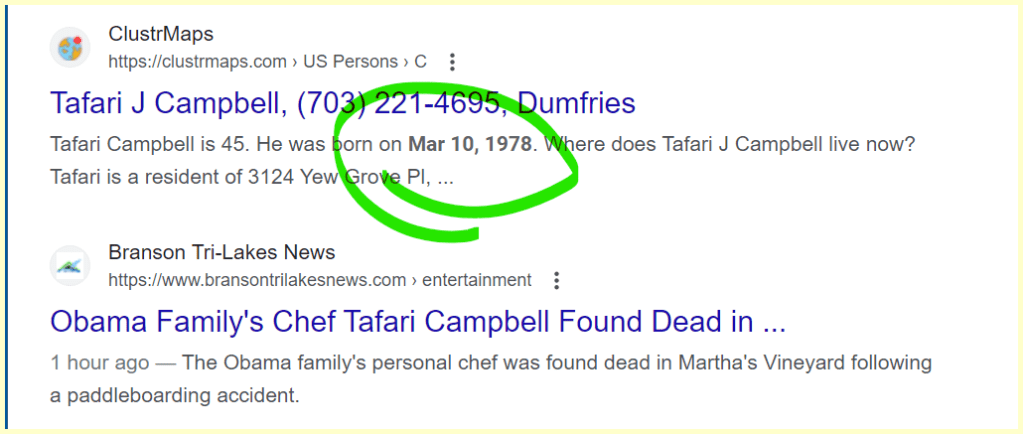
Task: Select the entertainment breadcrumb segment
Action: pyautogui.click(x=476, y=280)
